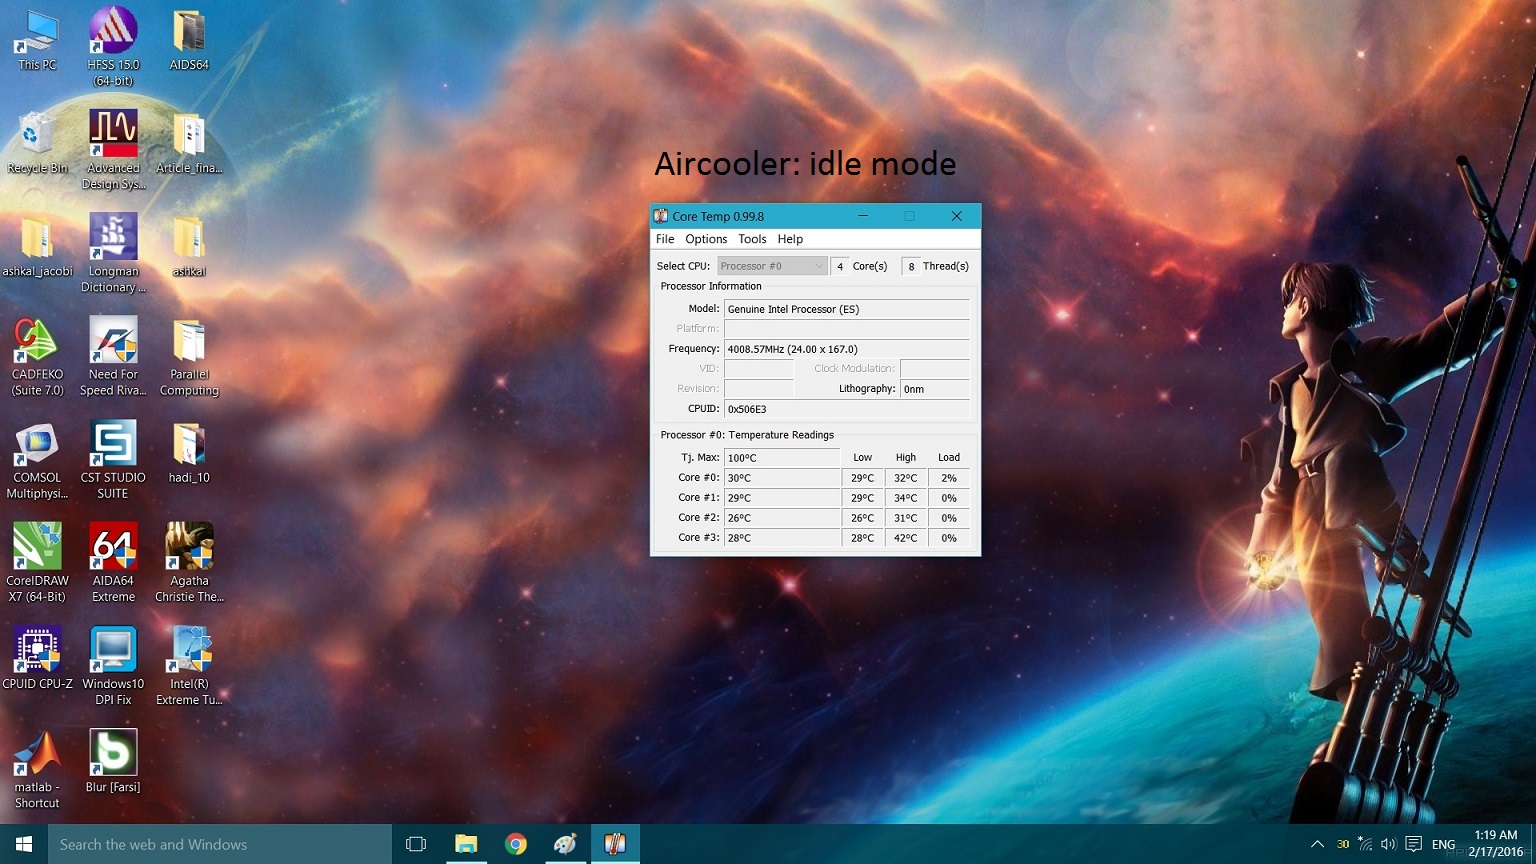Click the Core Temp title bar icon
The height and width of the screenshot is (864, 1536).
pyautogui.click(x=661, y=216)
